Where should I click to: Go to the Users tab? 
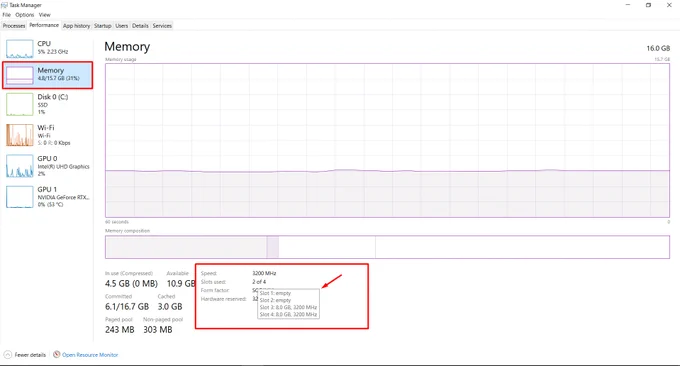[x=122, y=26]
